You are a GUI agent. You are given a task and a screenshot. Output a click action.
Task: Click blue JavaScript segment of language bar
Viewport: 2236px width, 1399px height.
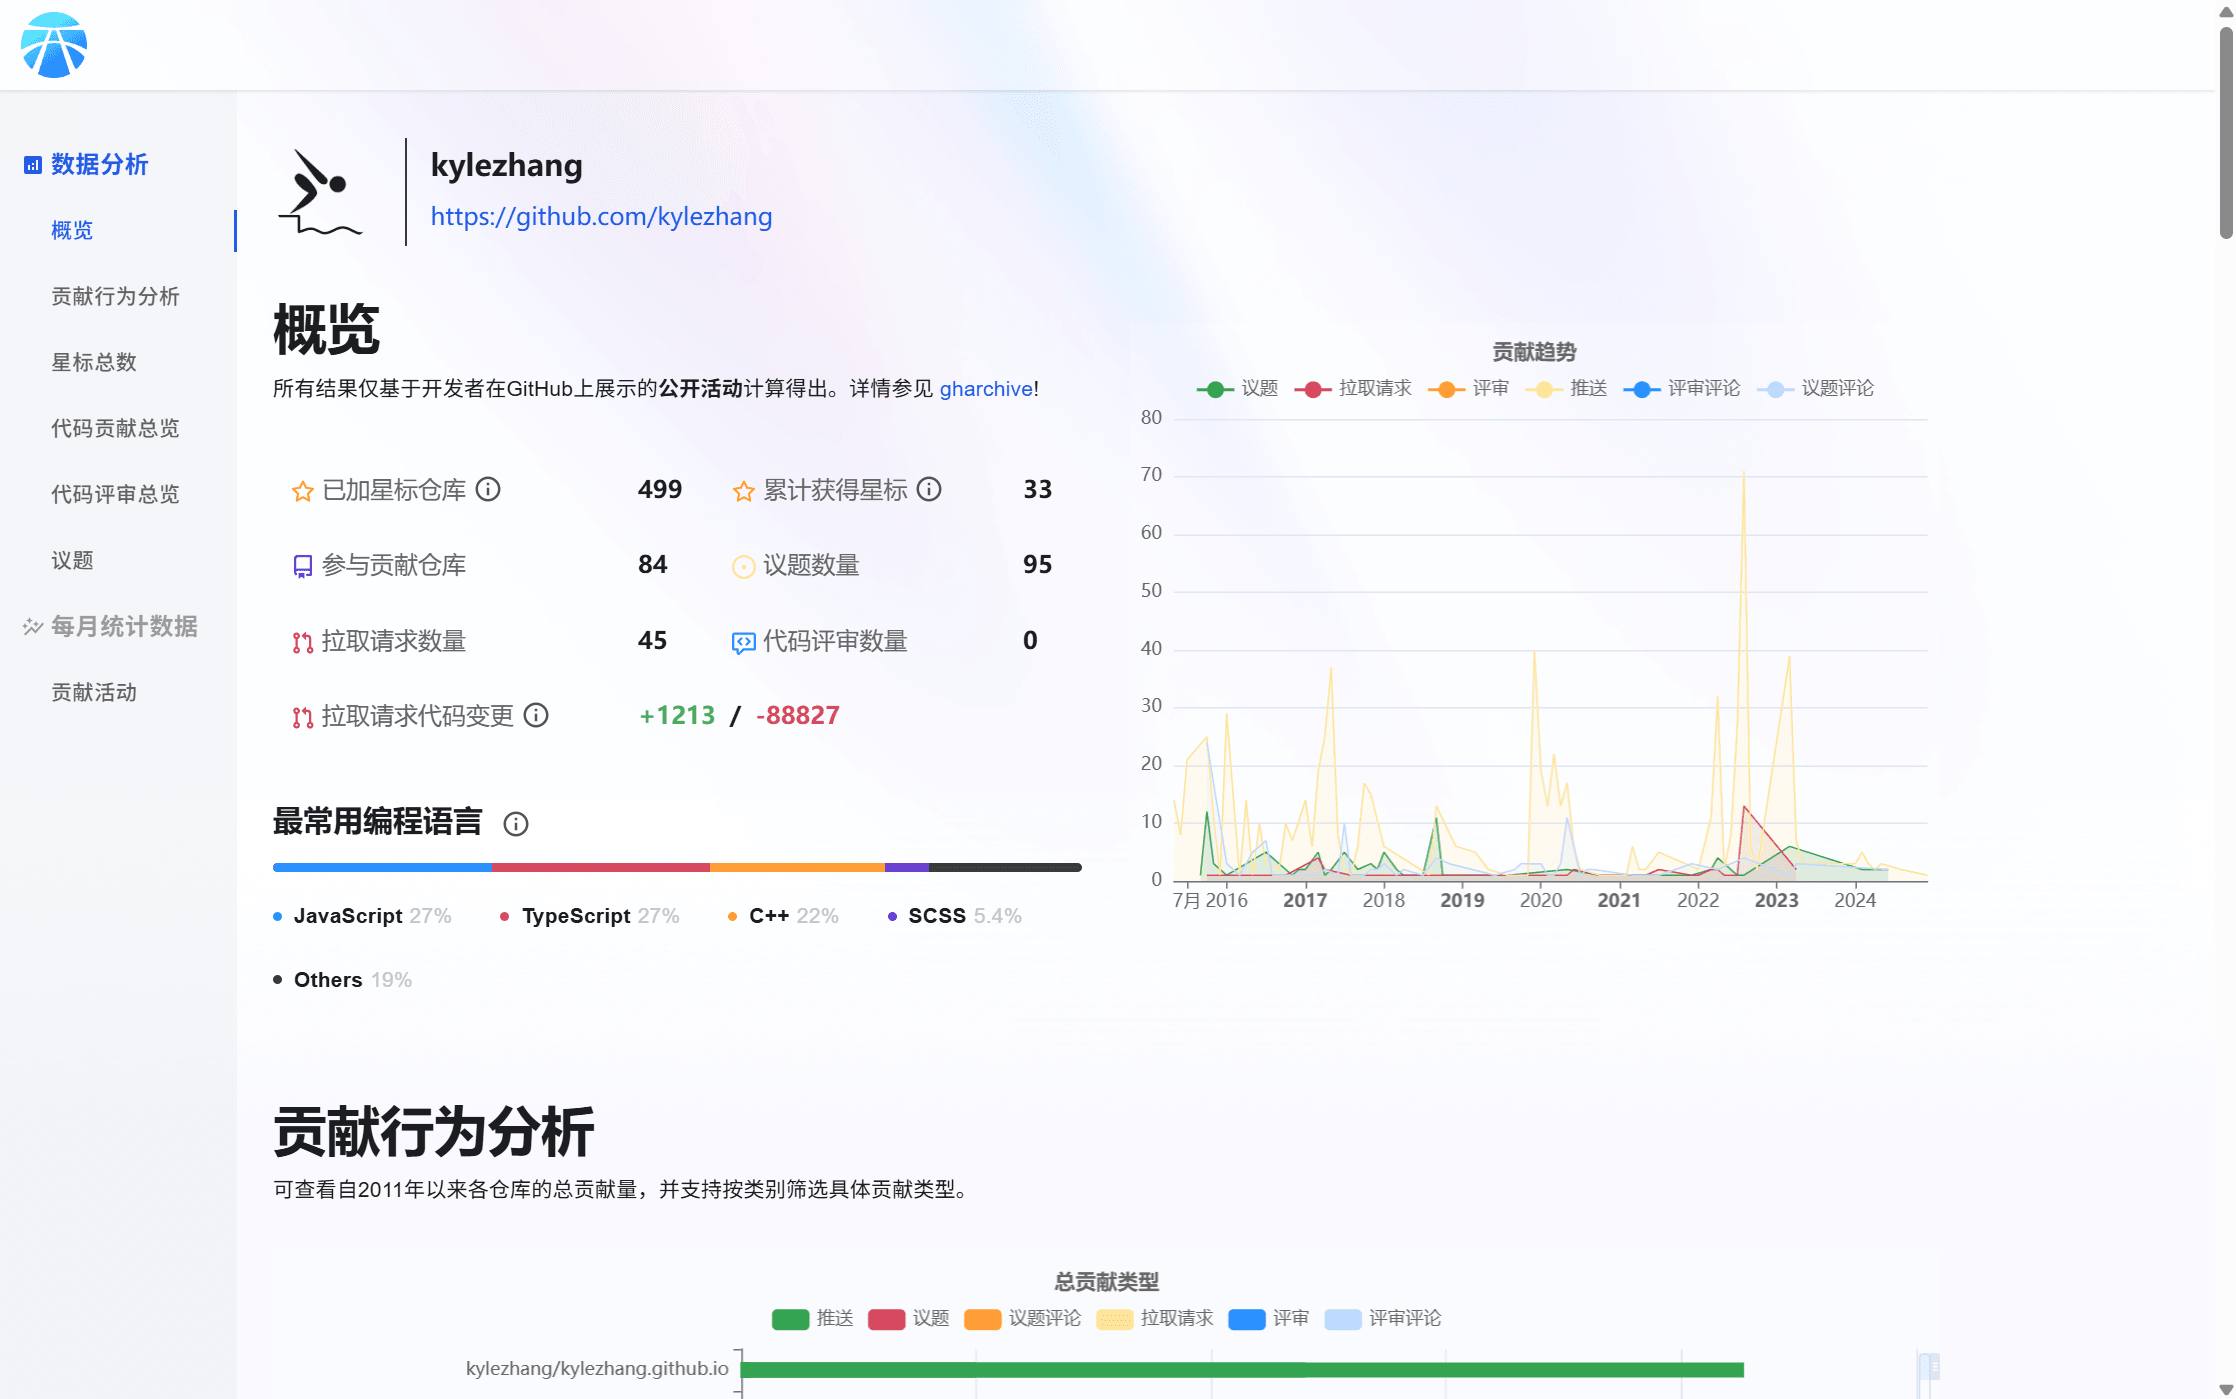point(382,868)
